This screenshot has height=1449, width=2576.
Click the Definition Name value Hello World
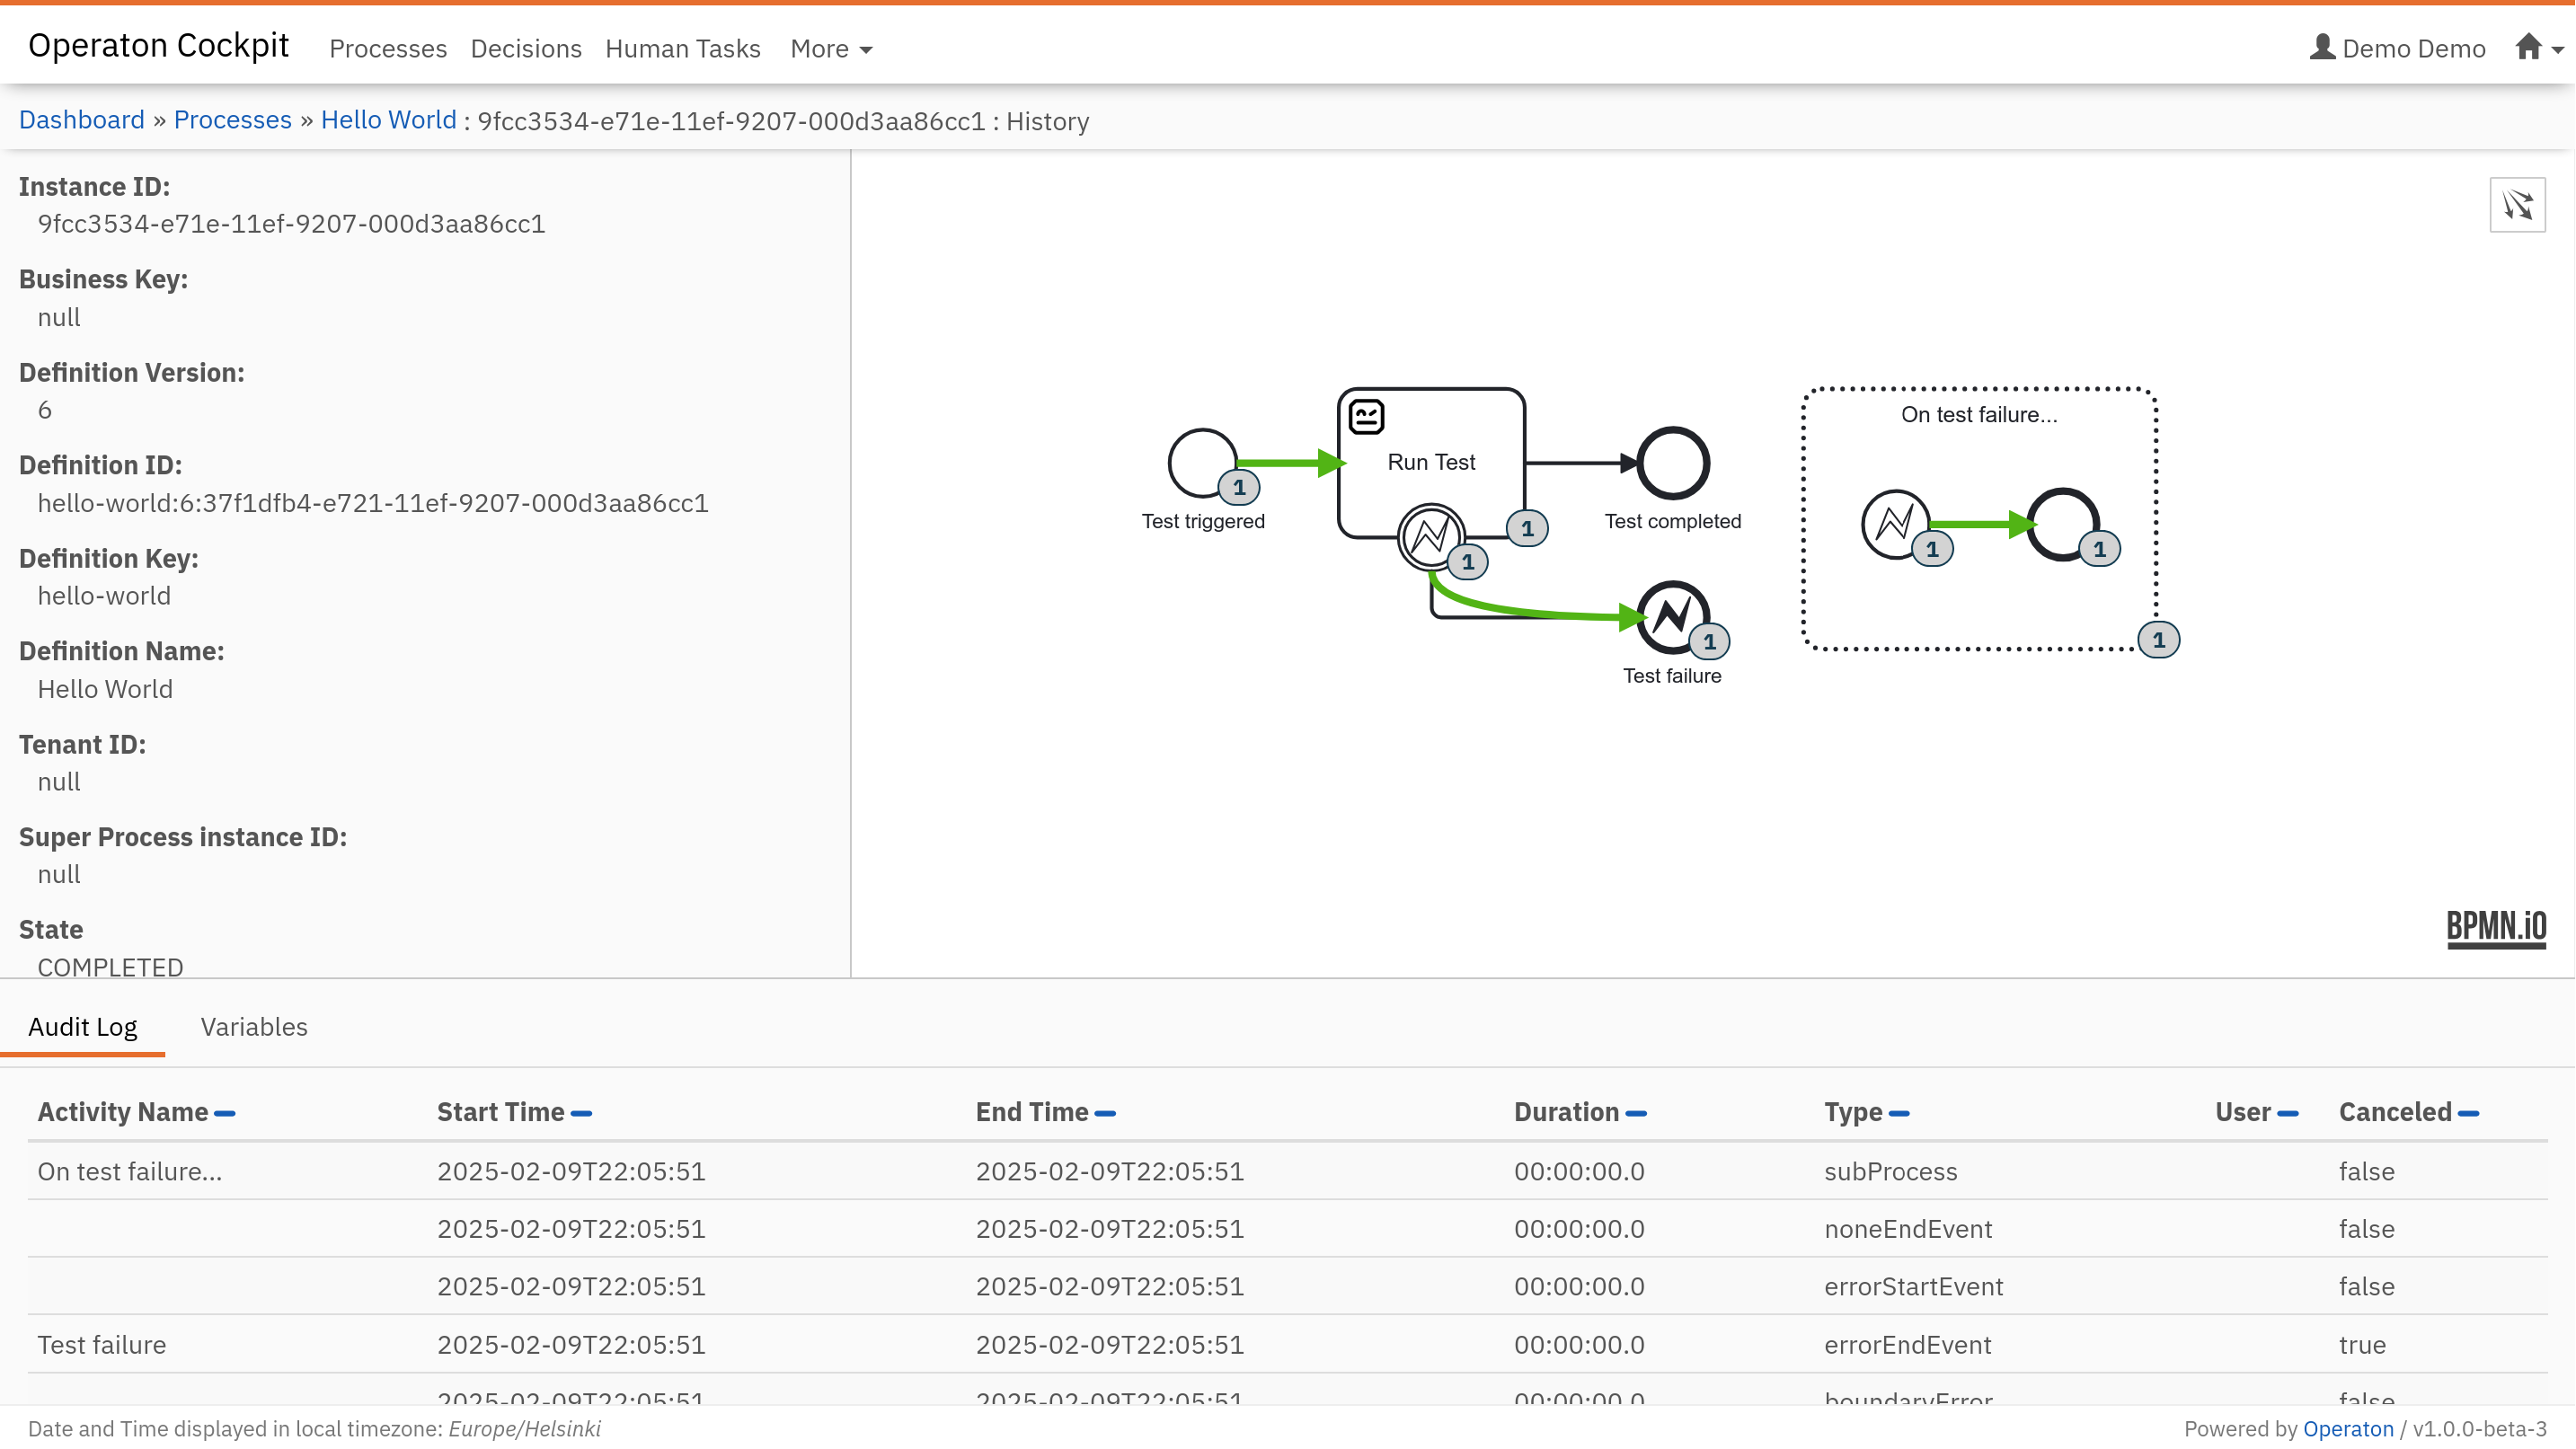(105, 689)
